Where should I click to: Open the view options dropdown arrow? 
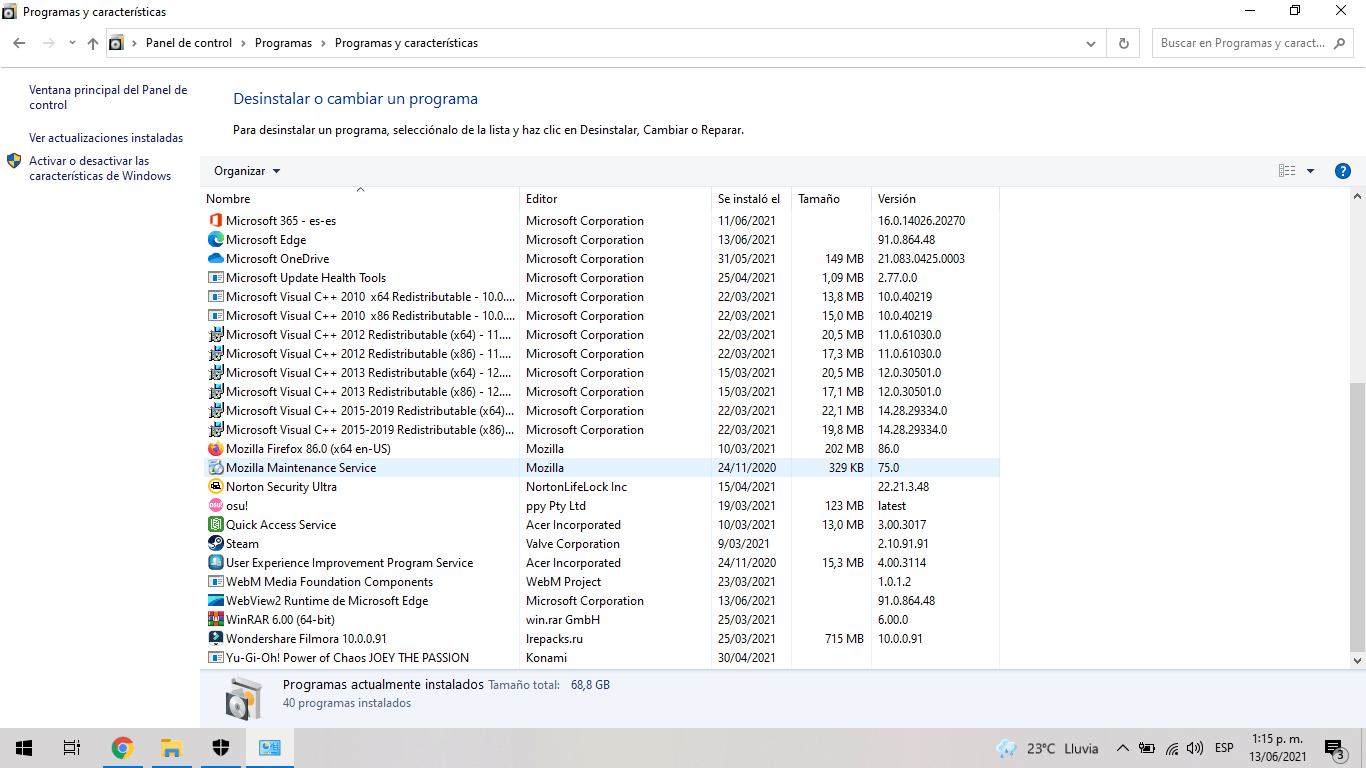coord(1310,171)
